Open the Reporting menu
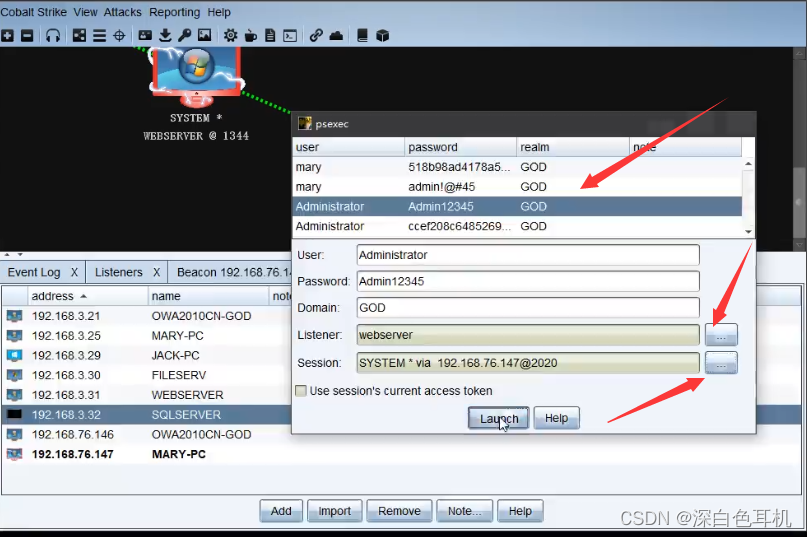The image size is (807, 537). 174,12
